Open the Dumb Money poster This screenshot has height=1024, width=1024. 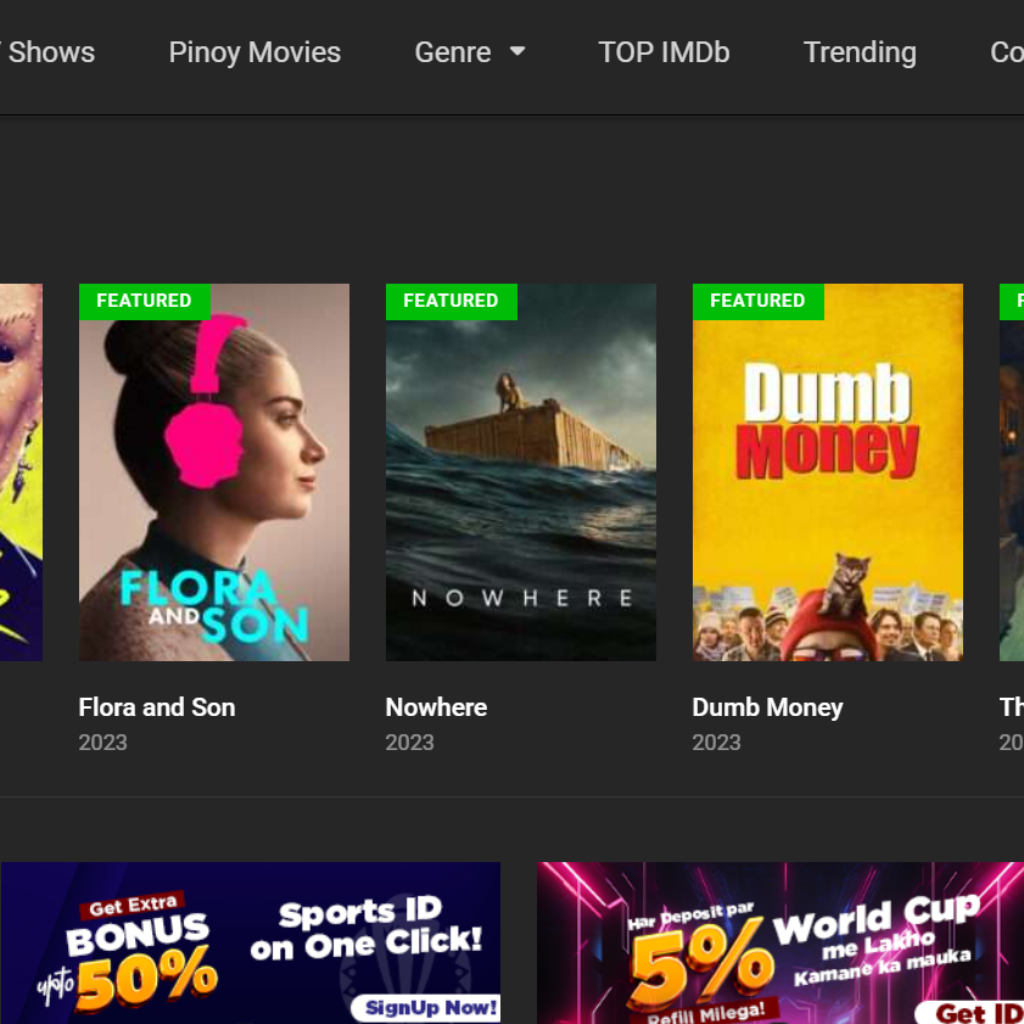point(827,472)
